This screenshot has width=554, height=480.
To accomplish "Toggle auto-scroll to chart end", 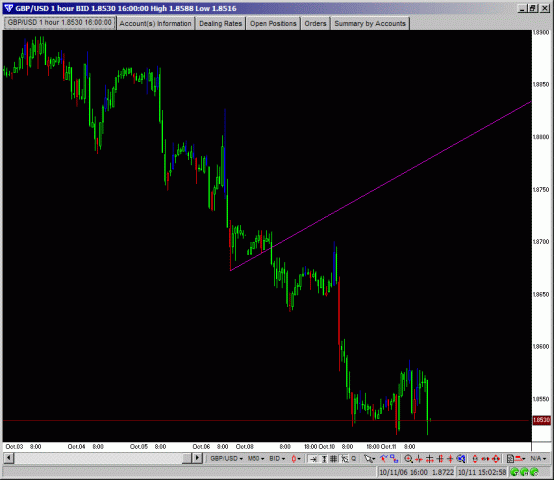I will coord(313,458).
